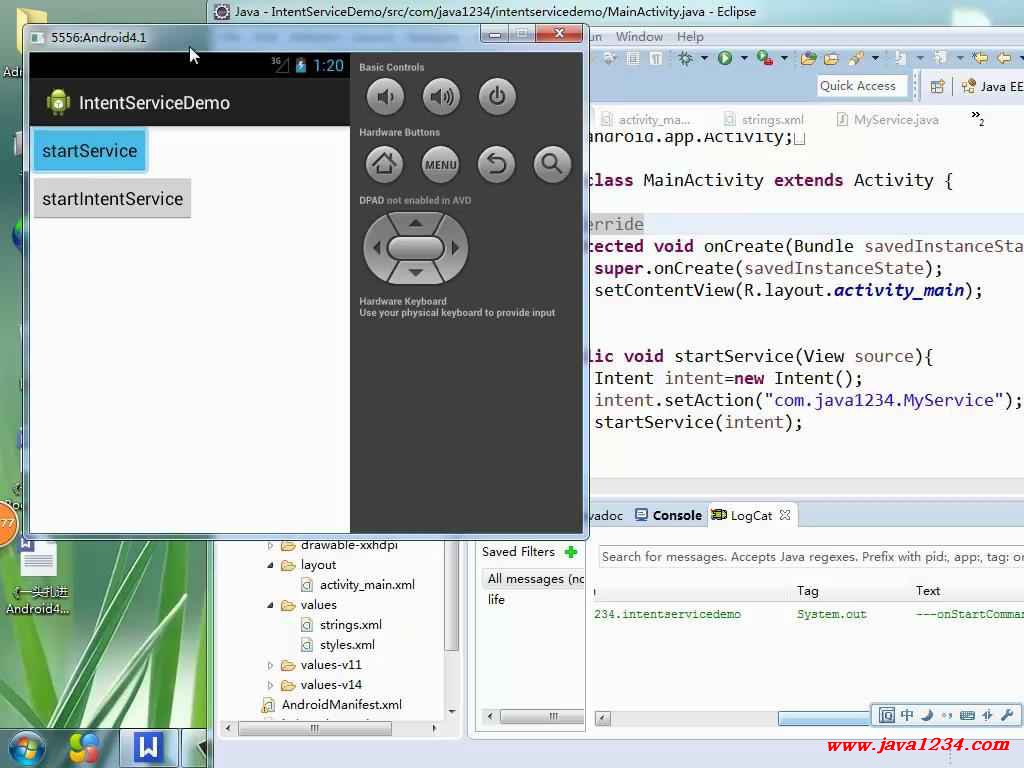Click the keyboard icon on the IME bar
The height and width of the screenshot is (768, 1024).
pos(967,715)
